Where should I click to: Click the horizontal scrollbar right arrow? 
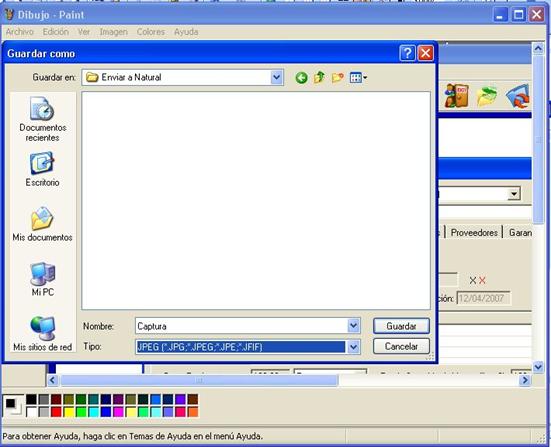(525, 380)
